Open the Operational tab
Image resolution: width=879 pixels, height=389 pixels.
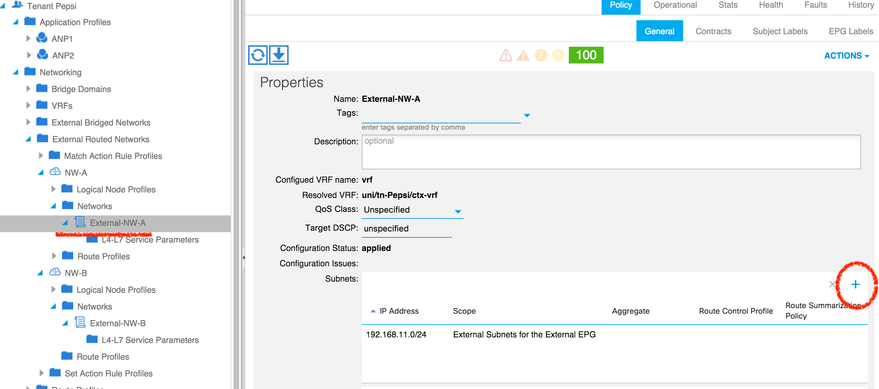coord(675,5)
